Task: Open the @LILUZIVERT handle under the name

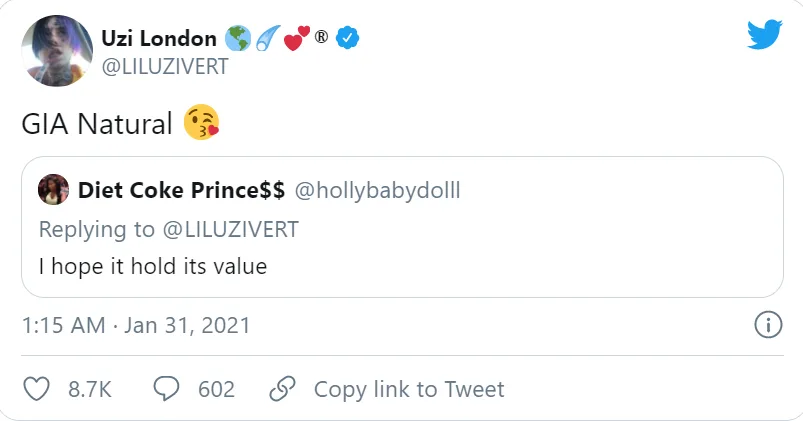Action: (x=165, y=66)
